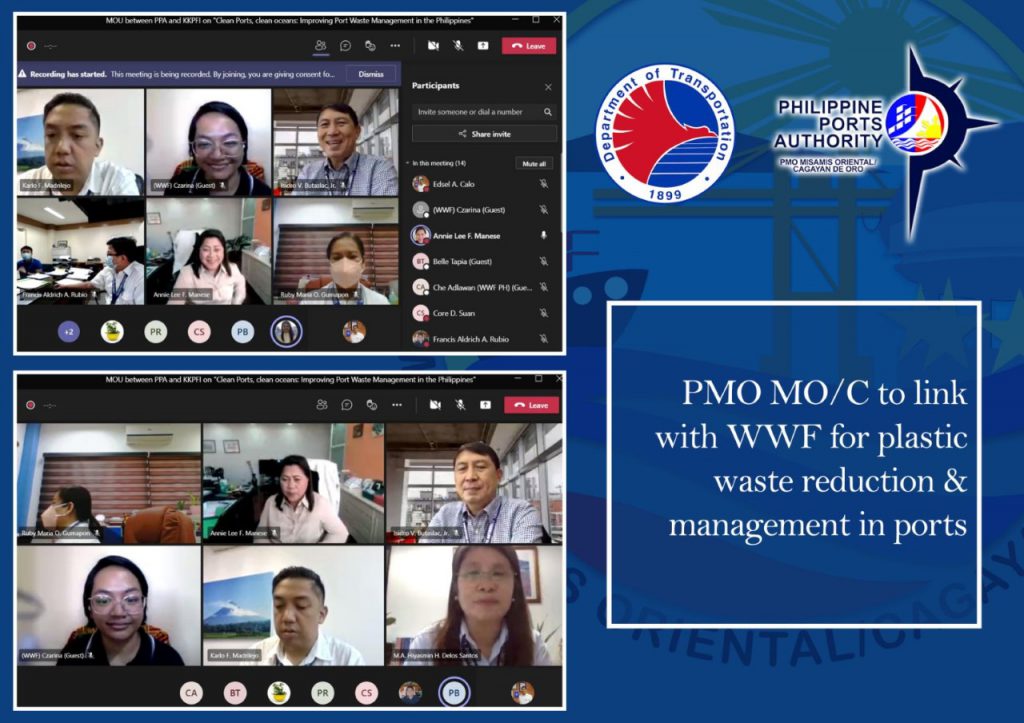Leave the call in the lower meeting window
This screenshot has width=1024, height=723.
(x=532, y=405)
